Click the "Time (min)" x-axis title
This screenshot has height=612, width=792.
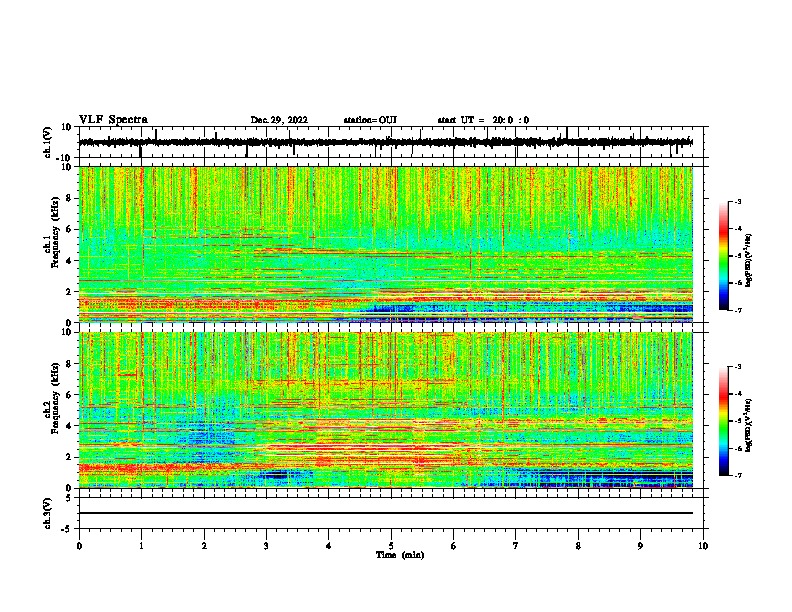point(400,555)
